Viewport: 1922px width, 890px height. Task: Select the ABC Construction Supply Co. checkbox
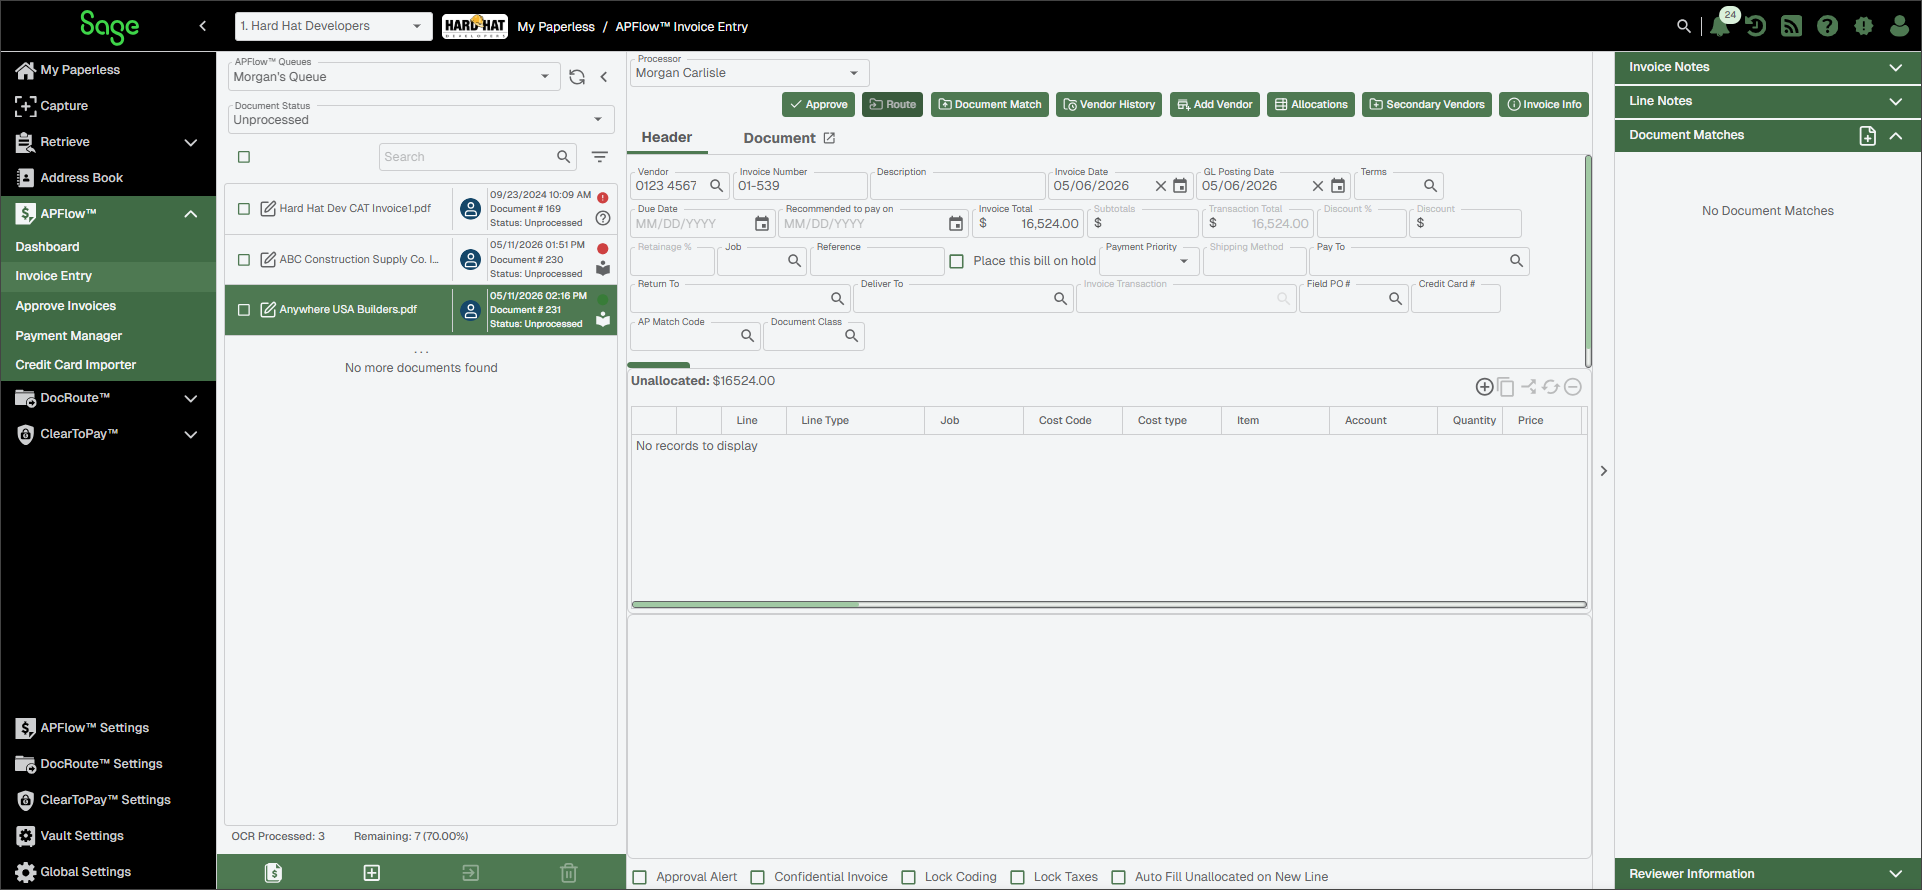coord(244,260)
